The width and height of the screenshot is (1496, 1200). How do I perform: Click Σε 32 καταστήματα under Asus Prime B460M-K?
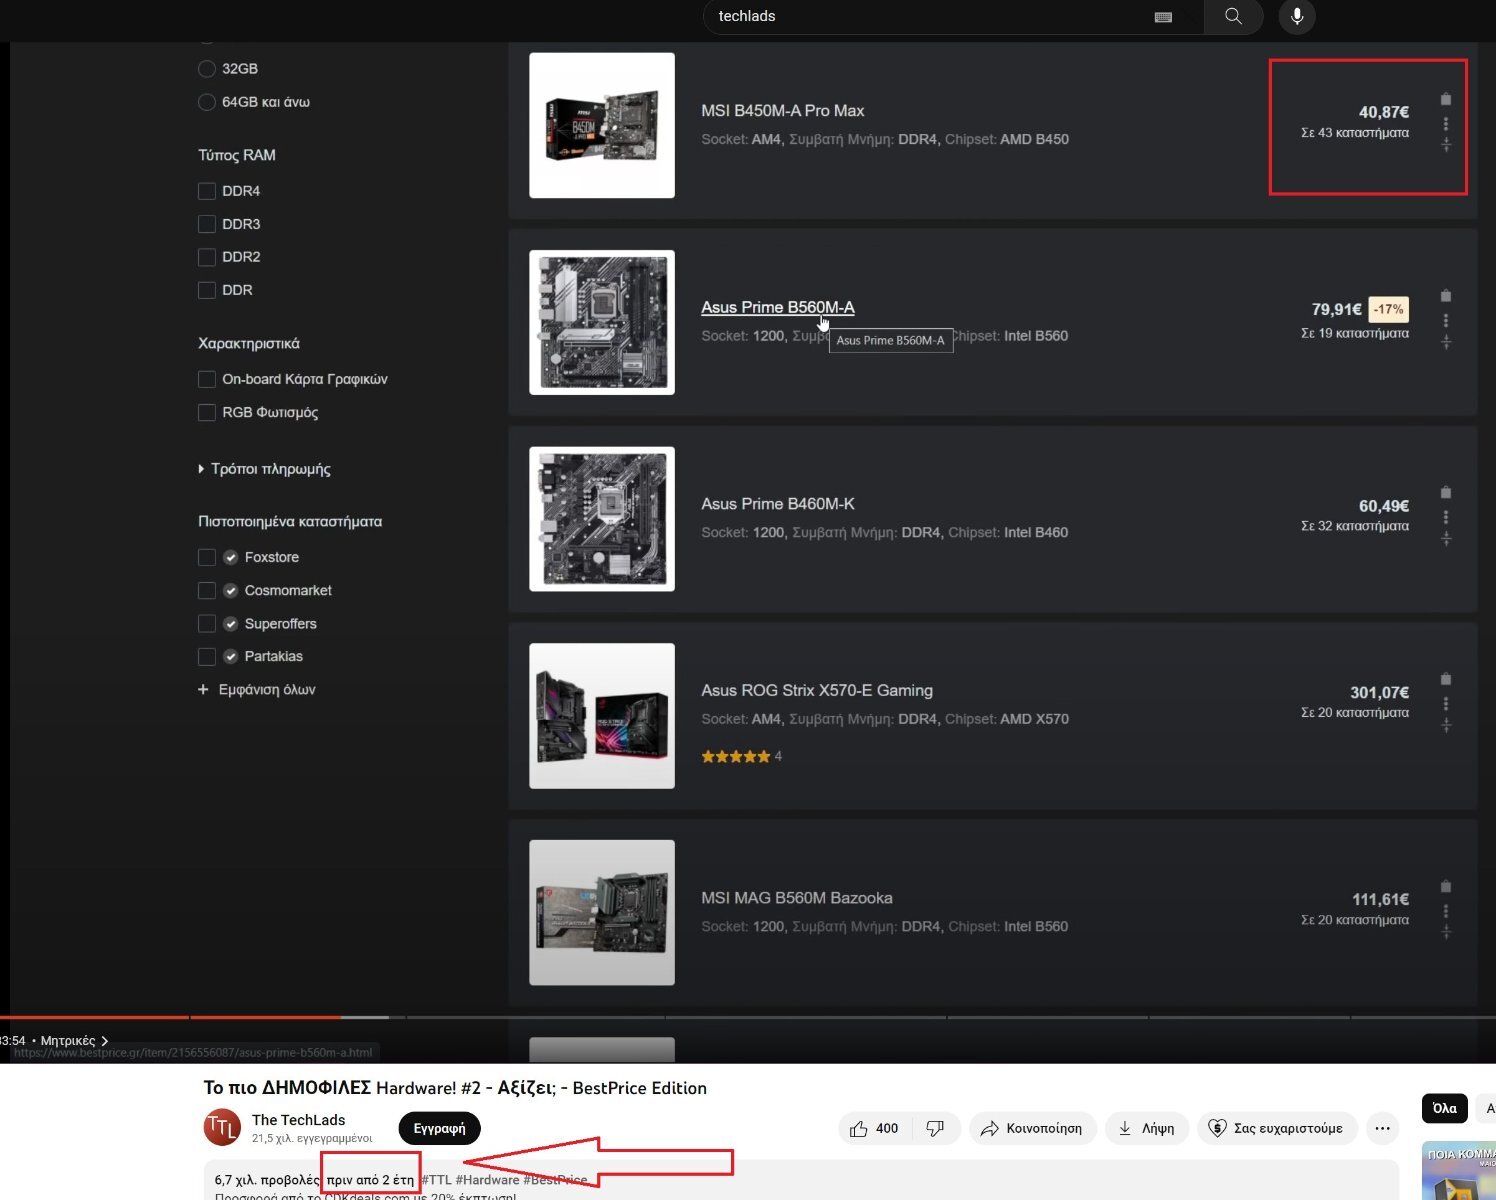[x=1355, y=526]
